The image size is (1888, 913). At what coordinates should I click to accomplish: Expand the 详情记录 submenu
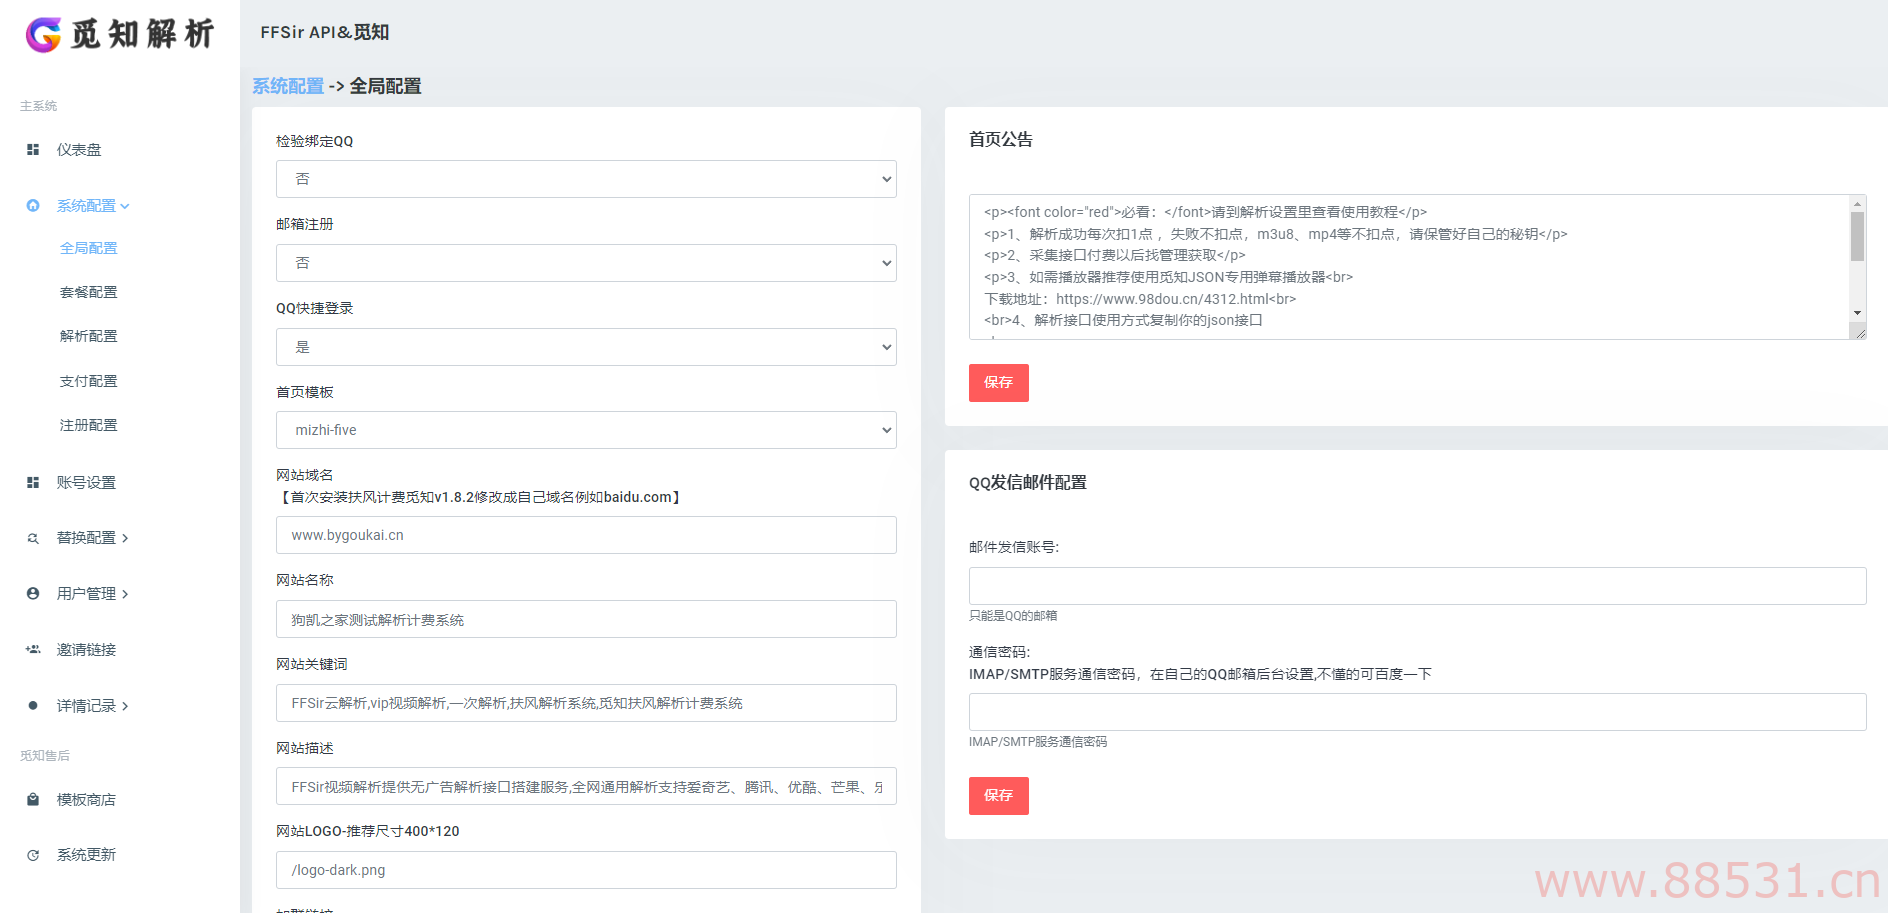[125, 706]
